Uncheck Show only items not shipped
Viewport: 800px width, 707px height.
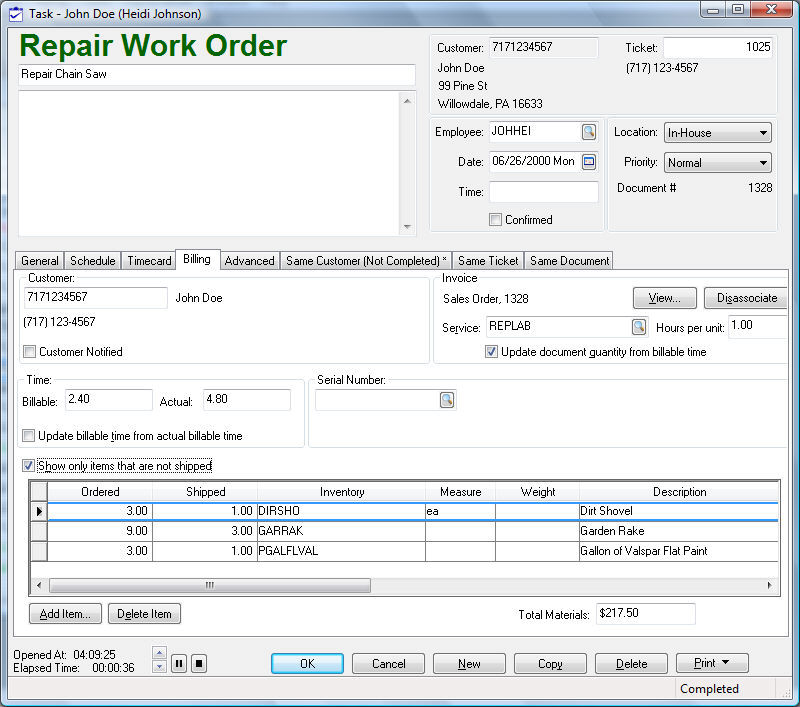28,466
